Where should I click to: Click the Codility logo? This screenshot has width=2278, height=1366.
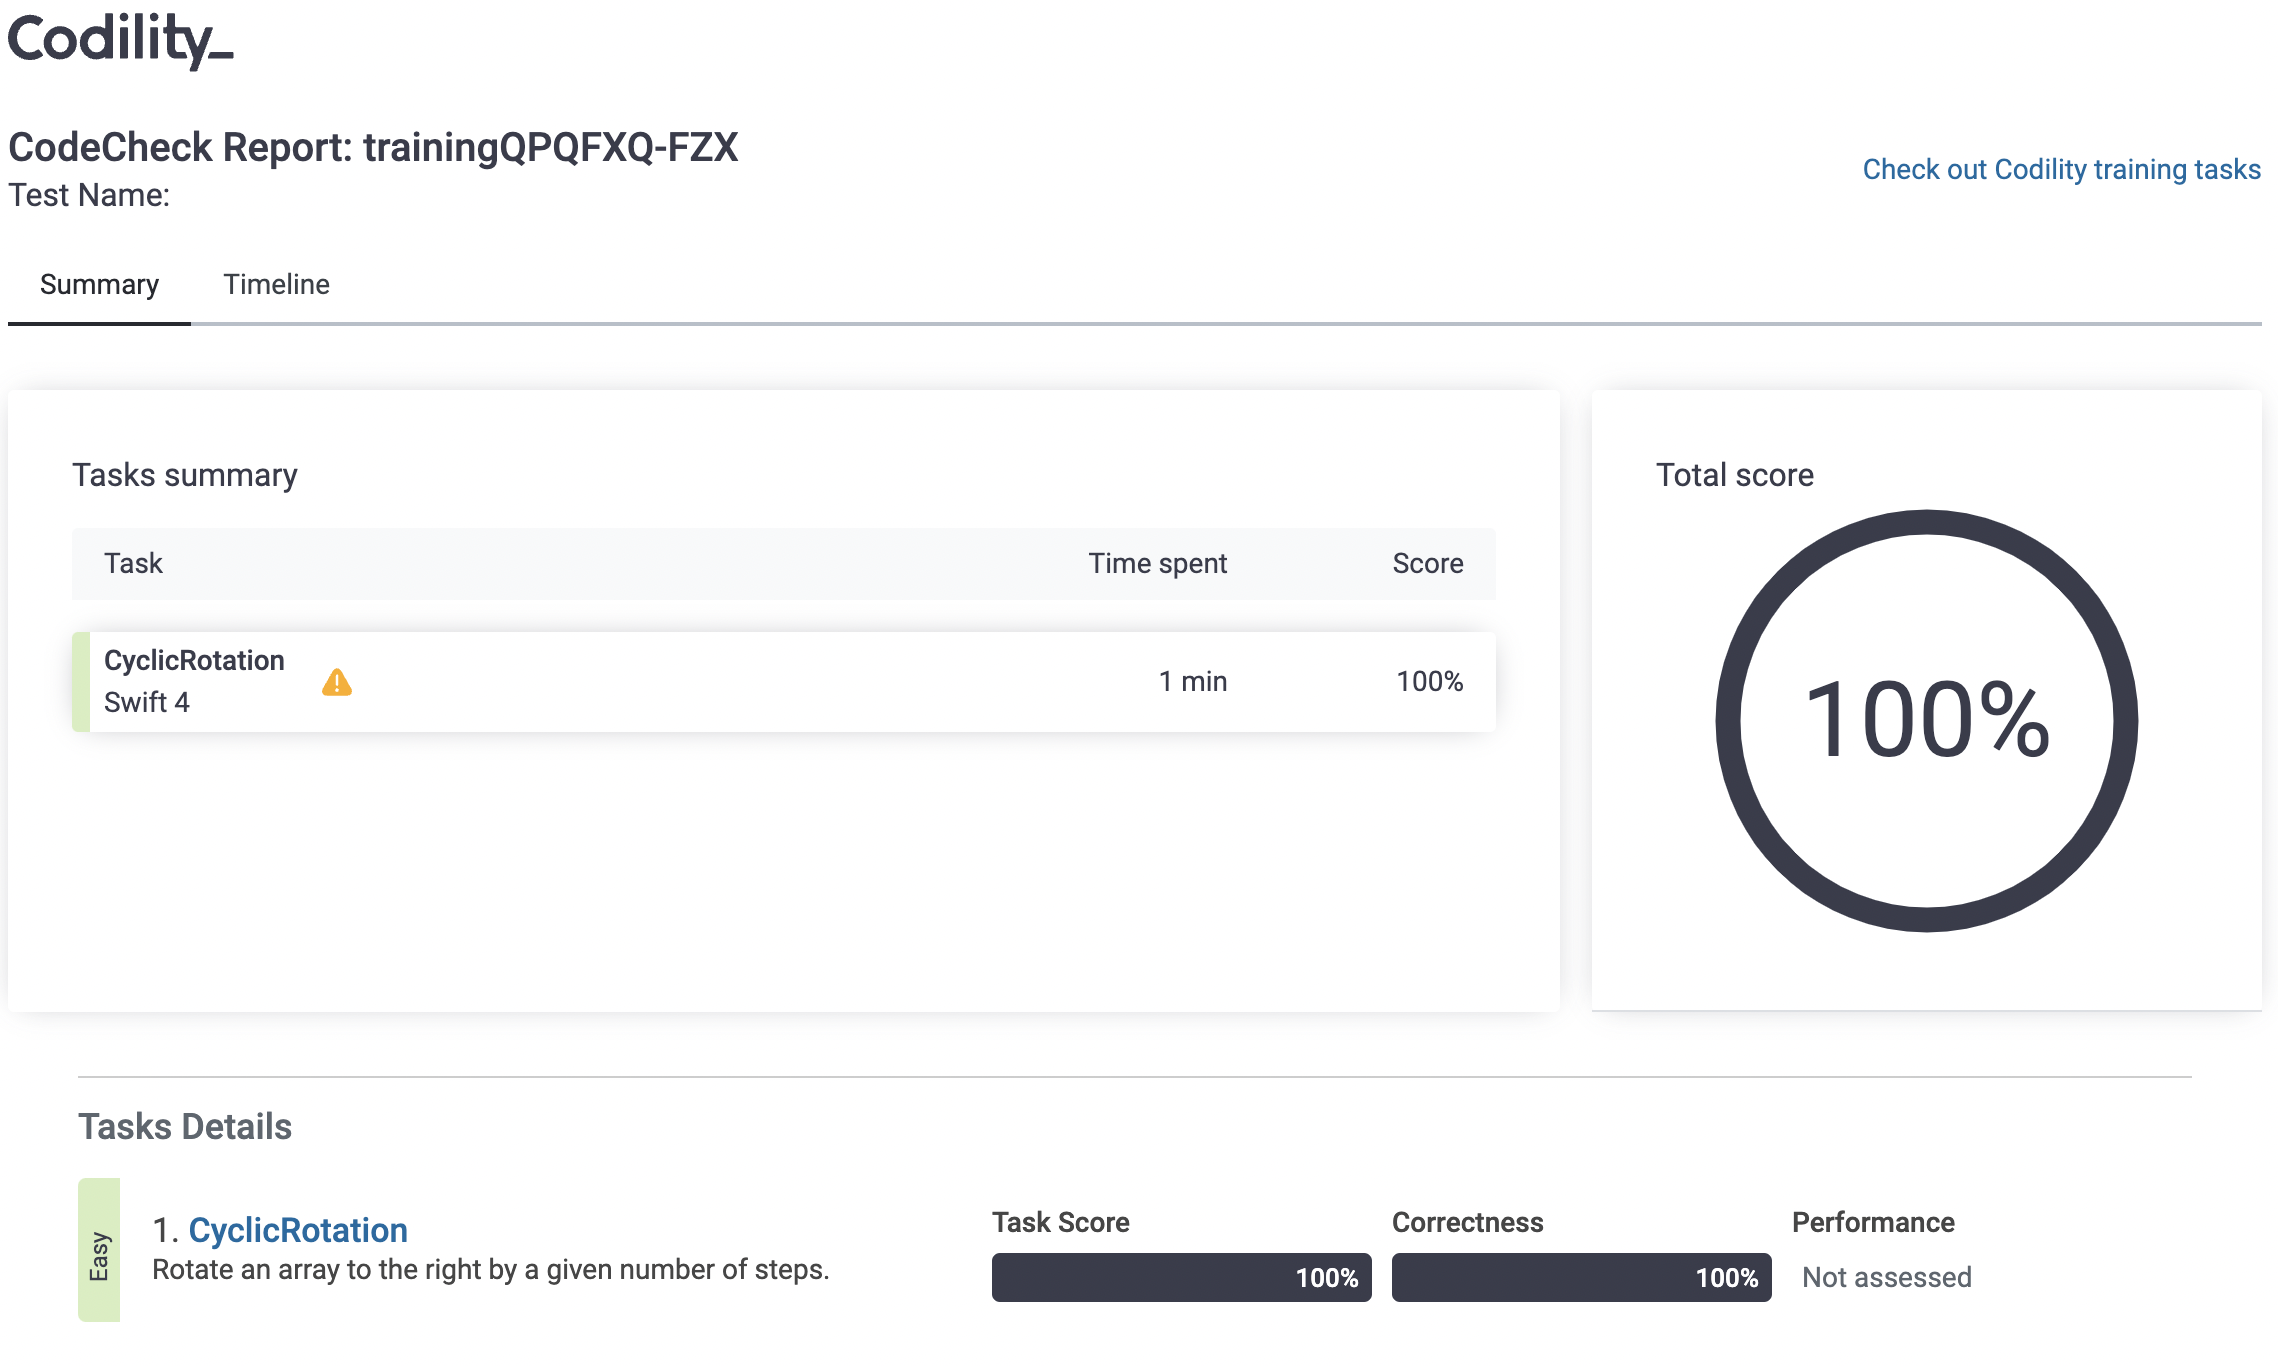(120, 40)
